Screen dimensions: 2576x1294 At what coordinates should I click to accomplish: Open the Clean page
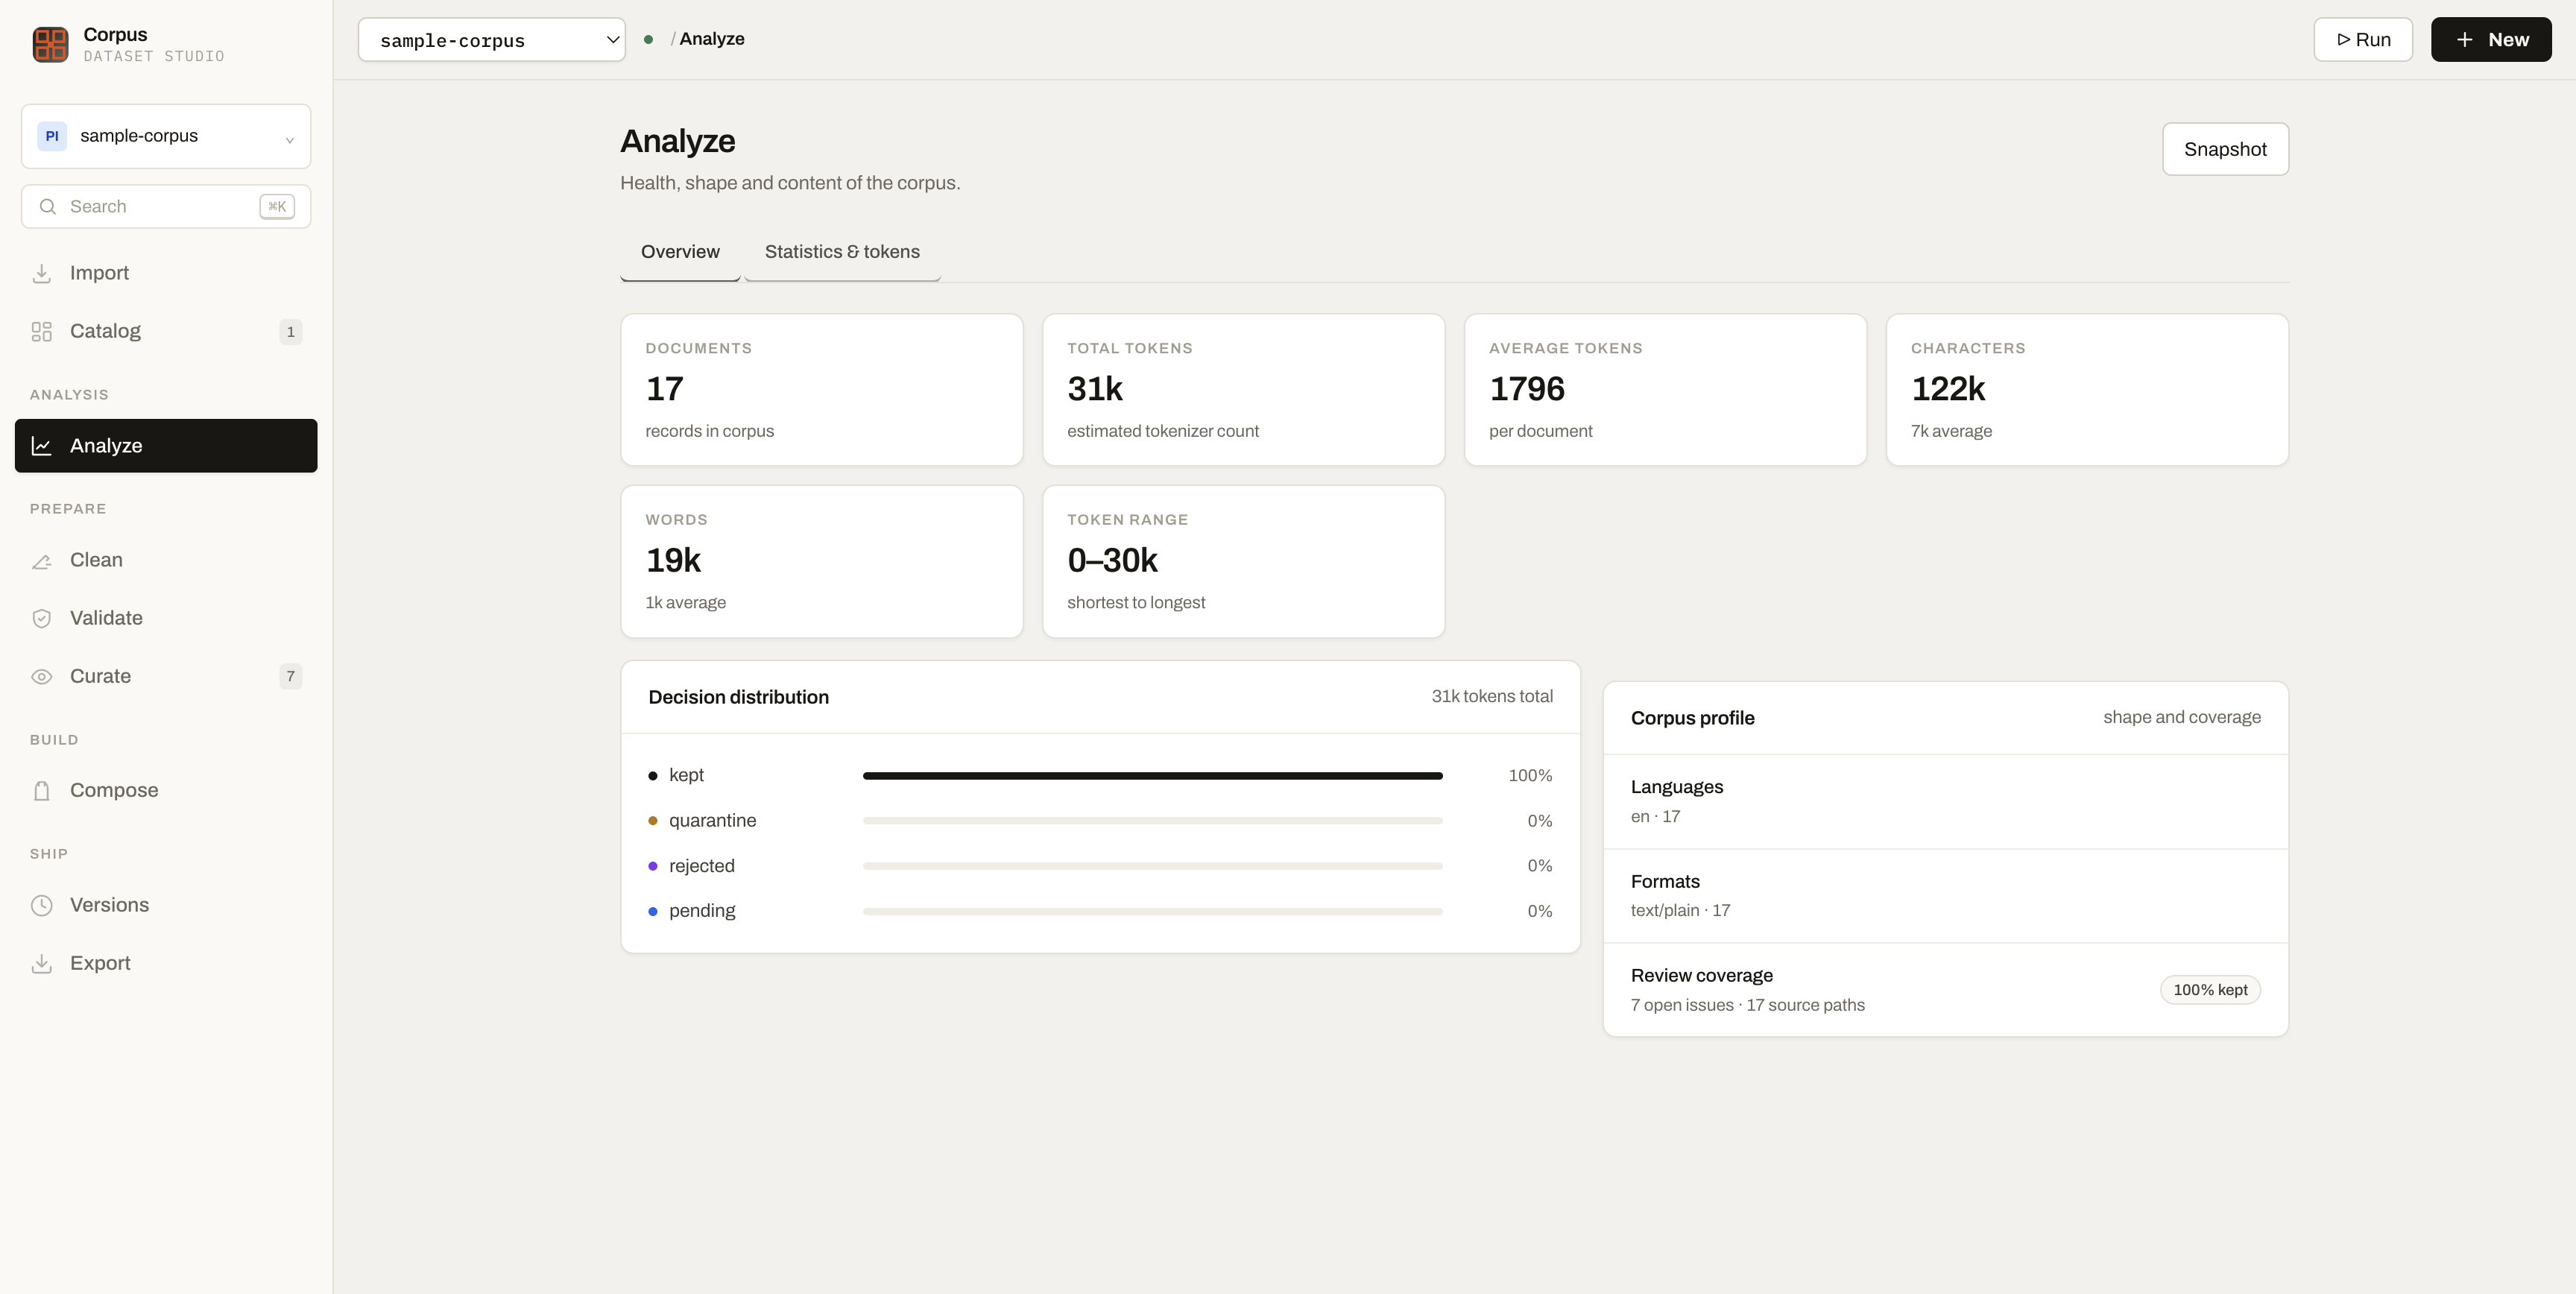166,560
